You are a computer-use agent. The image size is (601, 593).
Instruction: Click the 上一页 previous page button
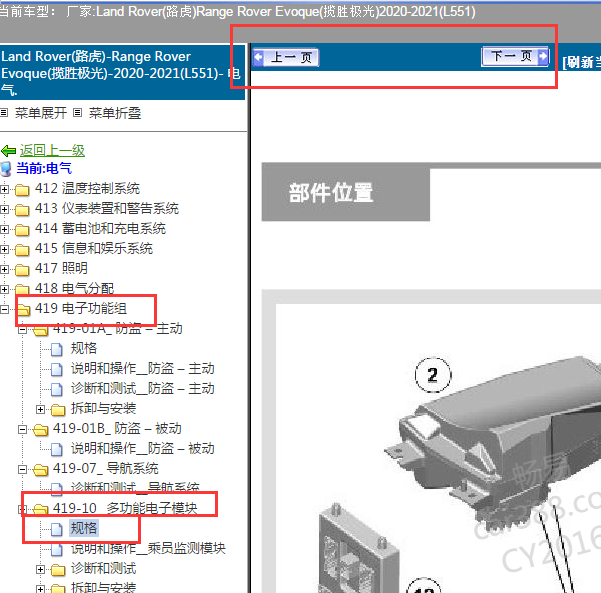[286, 58]
